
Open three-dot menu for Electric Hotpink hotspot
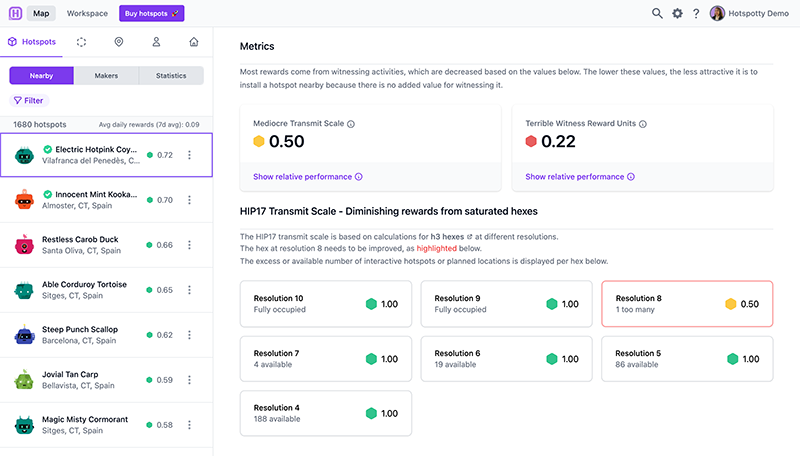189,155
